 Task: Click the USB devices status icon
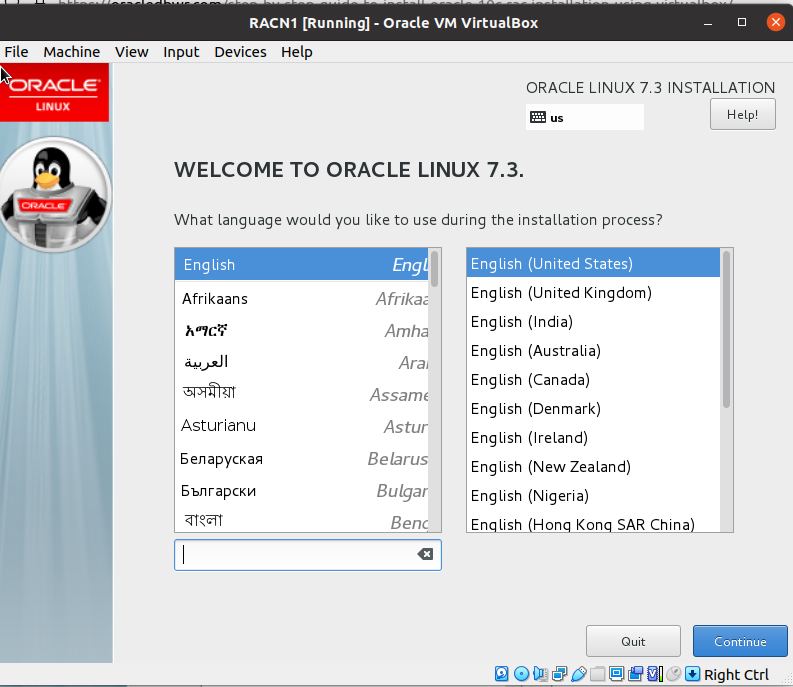(x=579, y=674)
